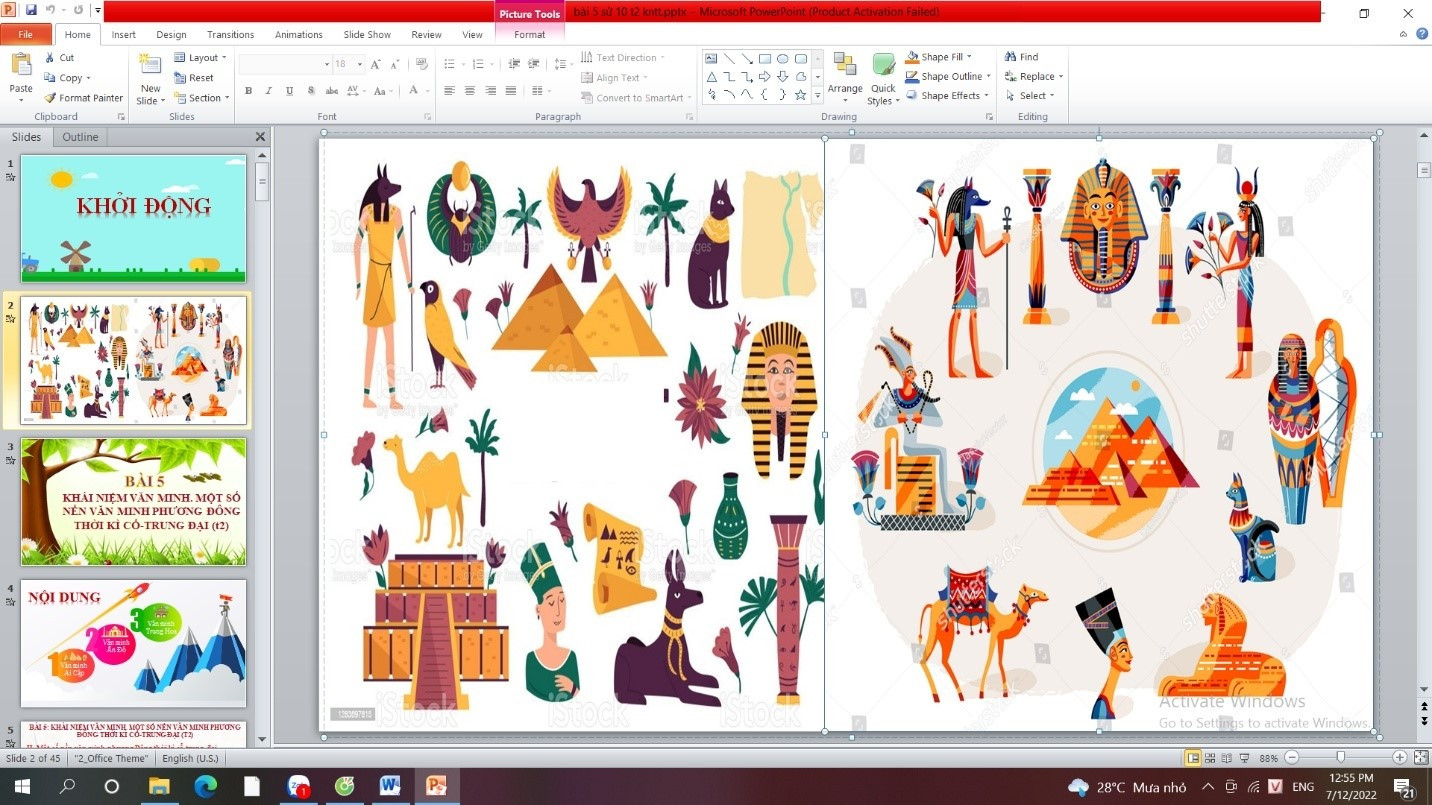Choose the right arrow shape in gallery

[x=764, y=77]
